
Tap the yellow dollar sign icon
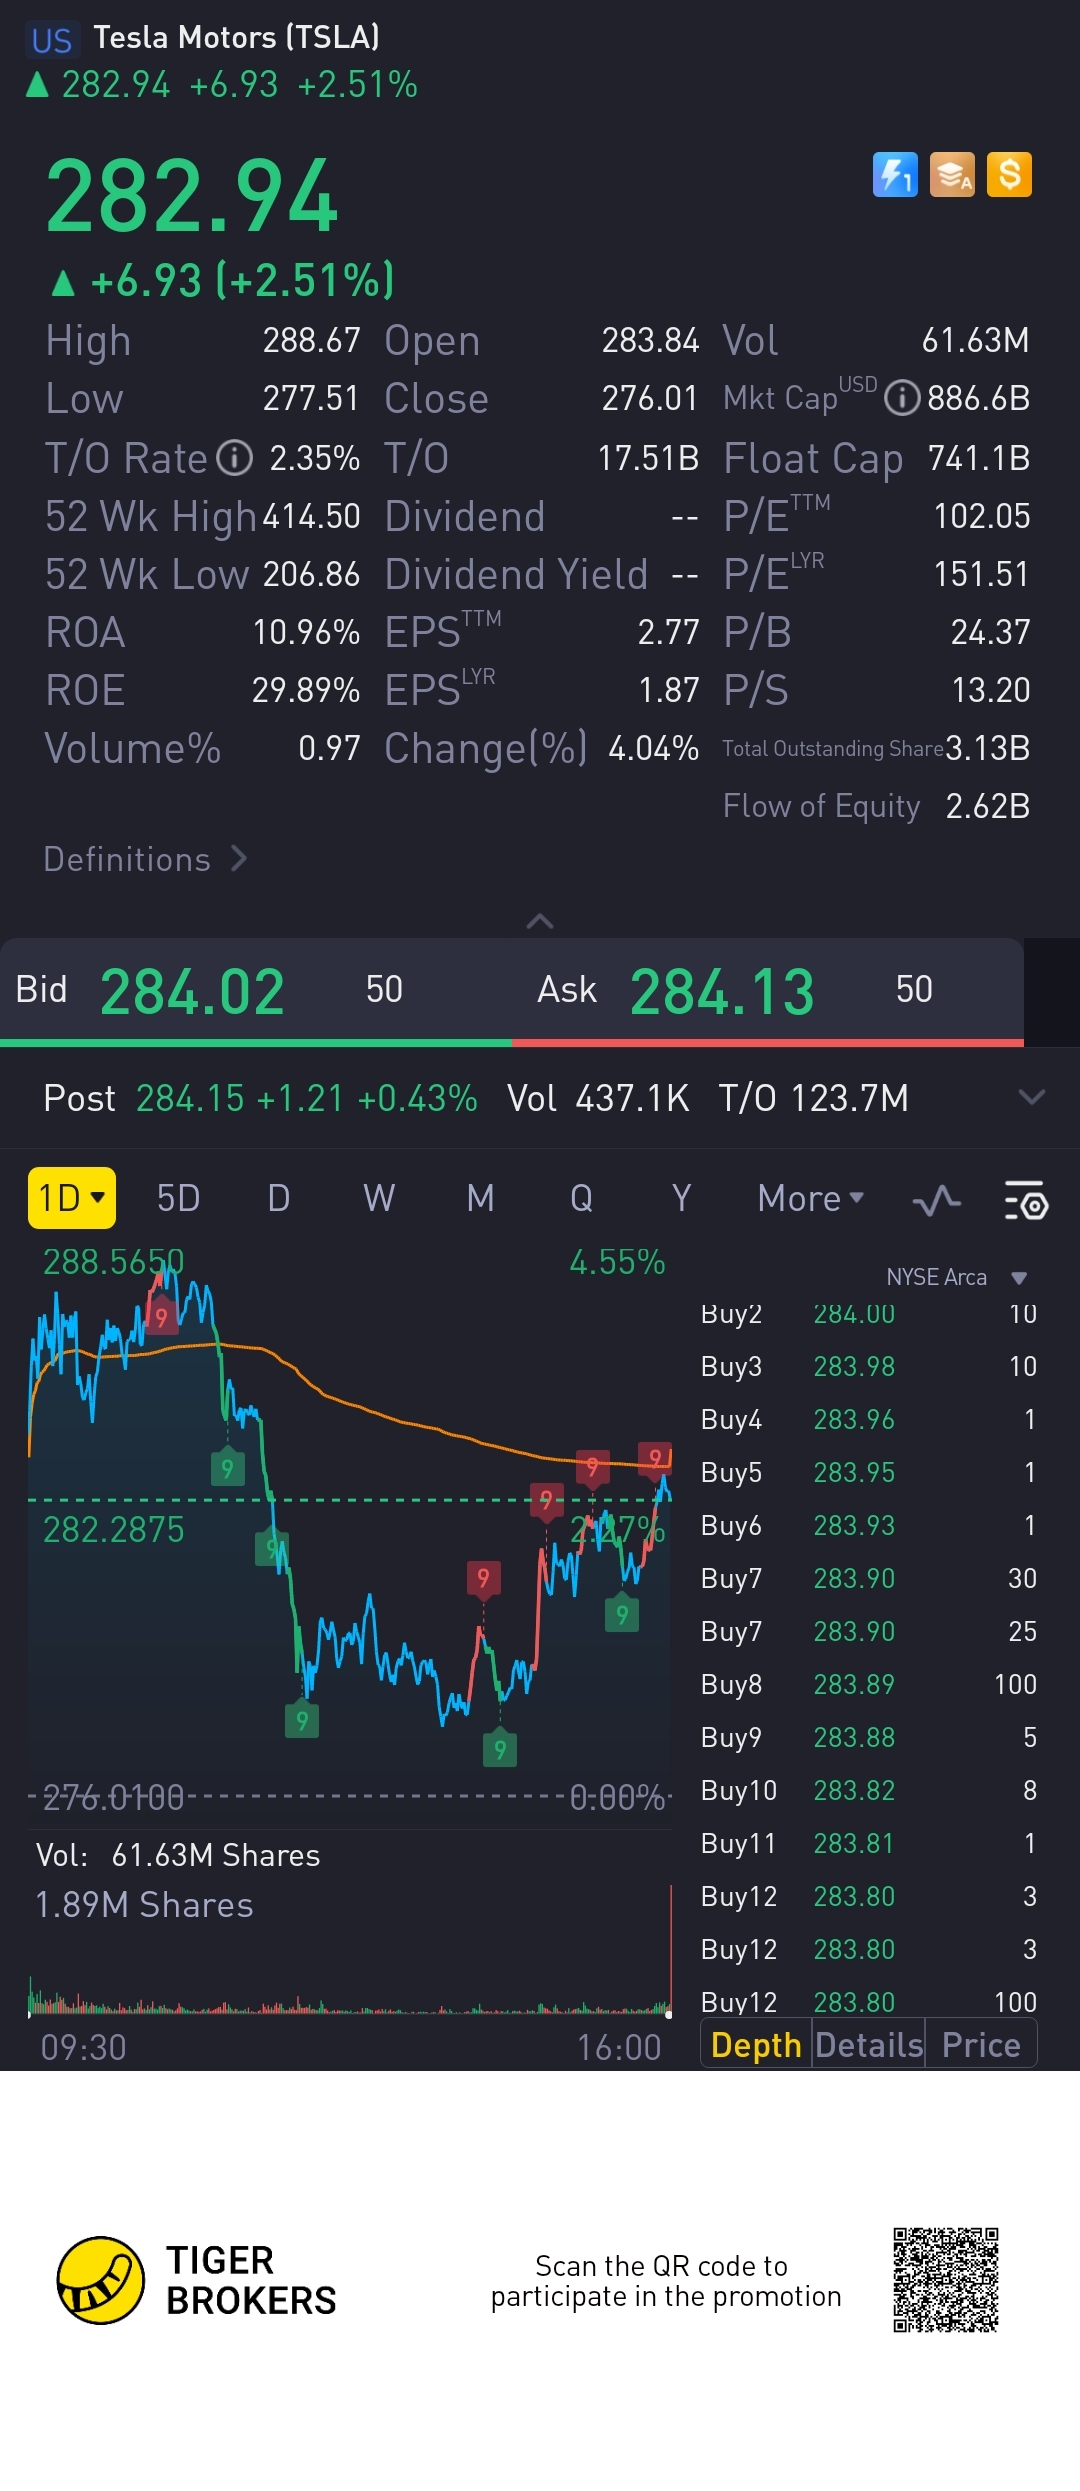point(1009,175)
